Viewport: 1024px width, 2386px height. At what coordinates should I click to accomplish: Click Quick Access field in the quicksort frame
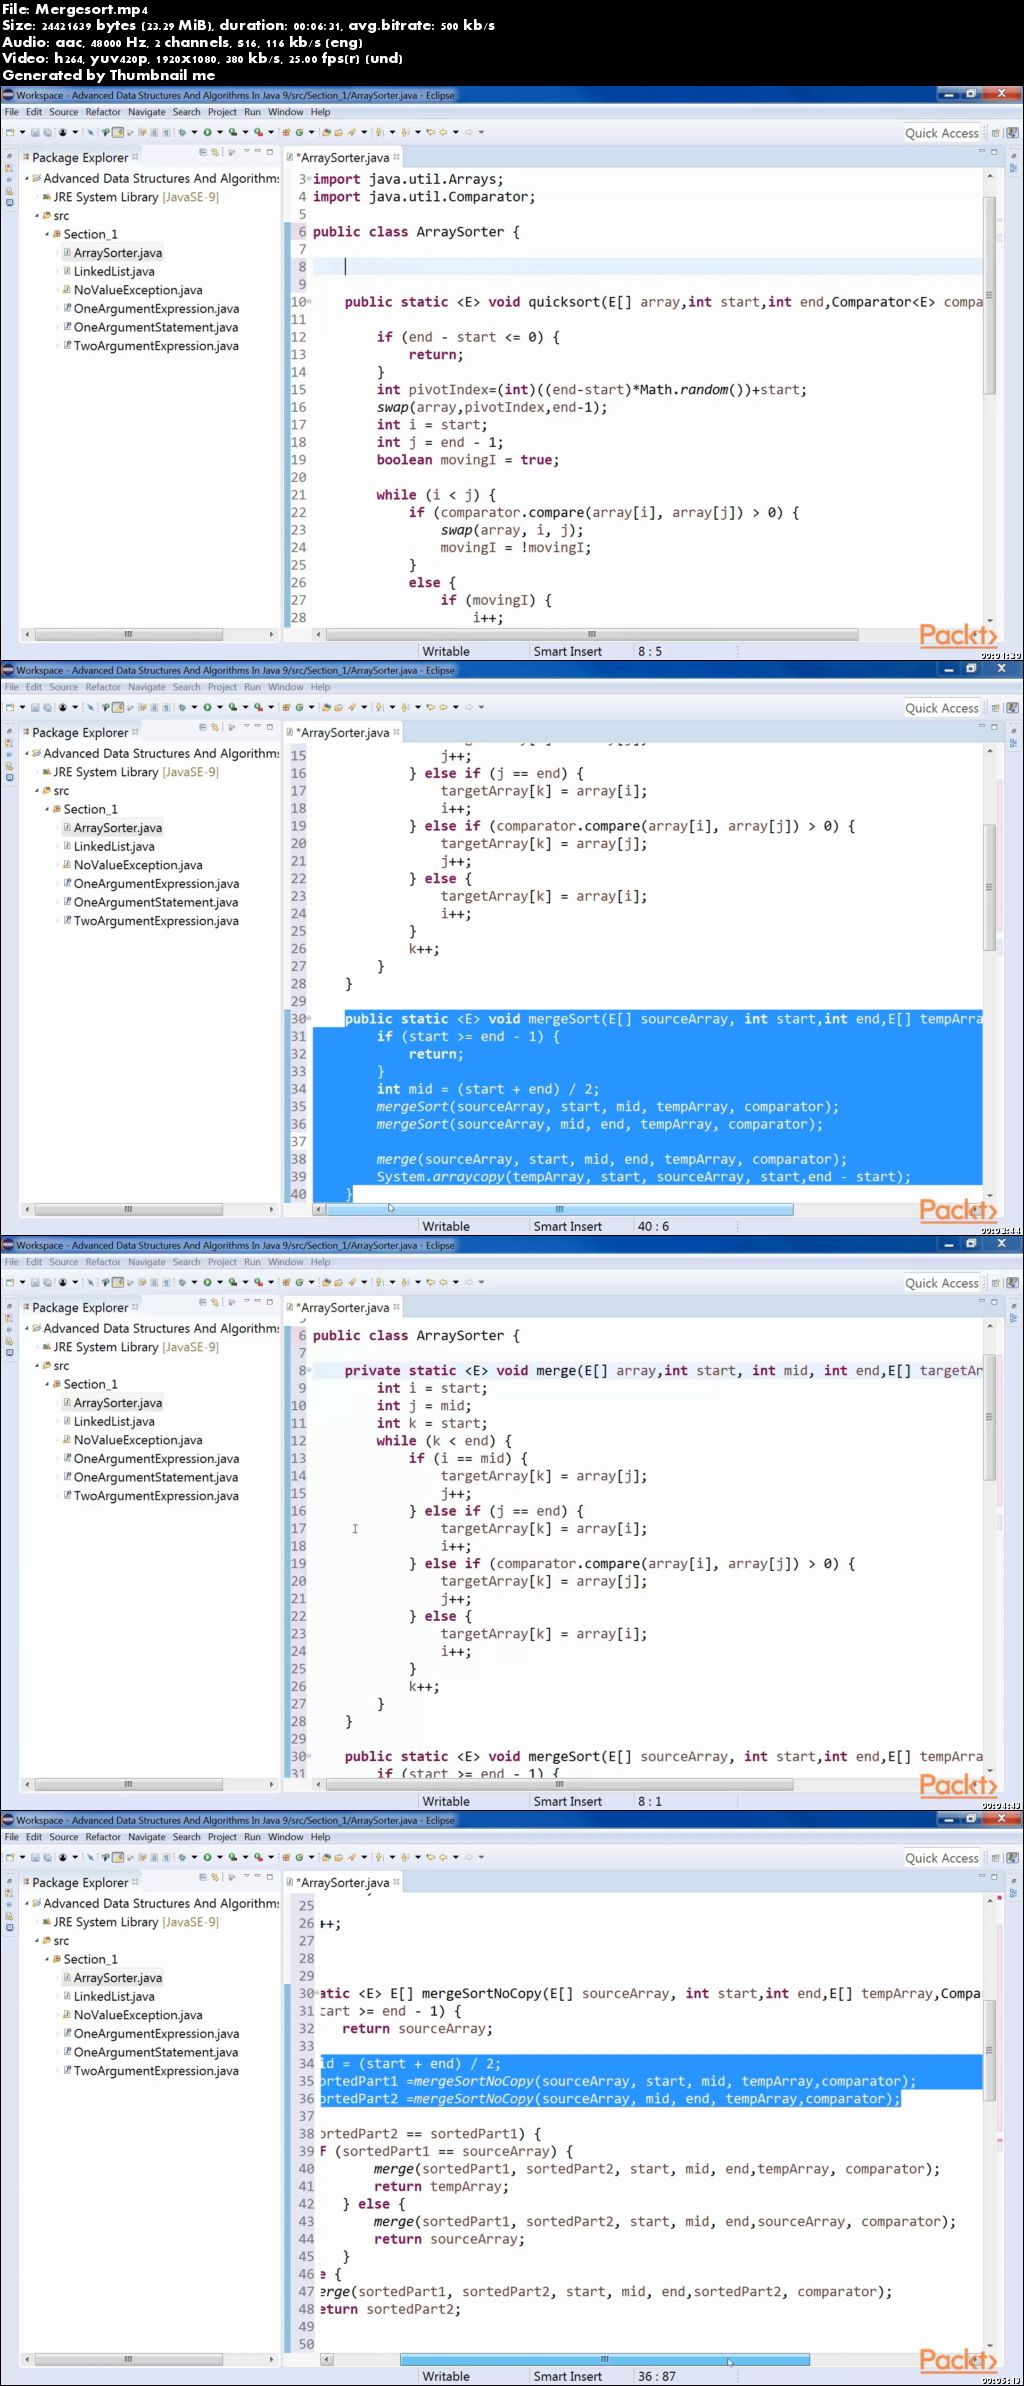[942, 133]
